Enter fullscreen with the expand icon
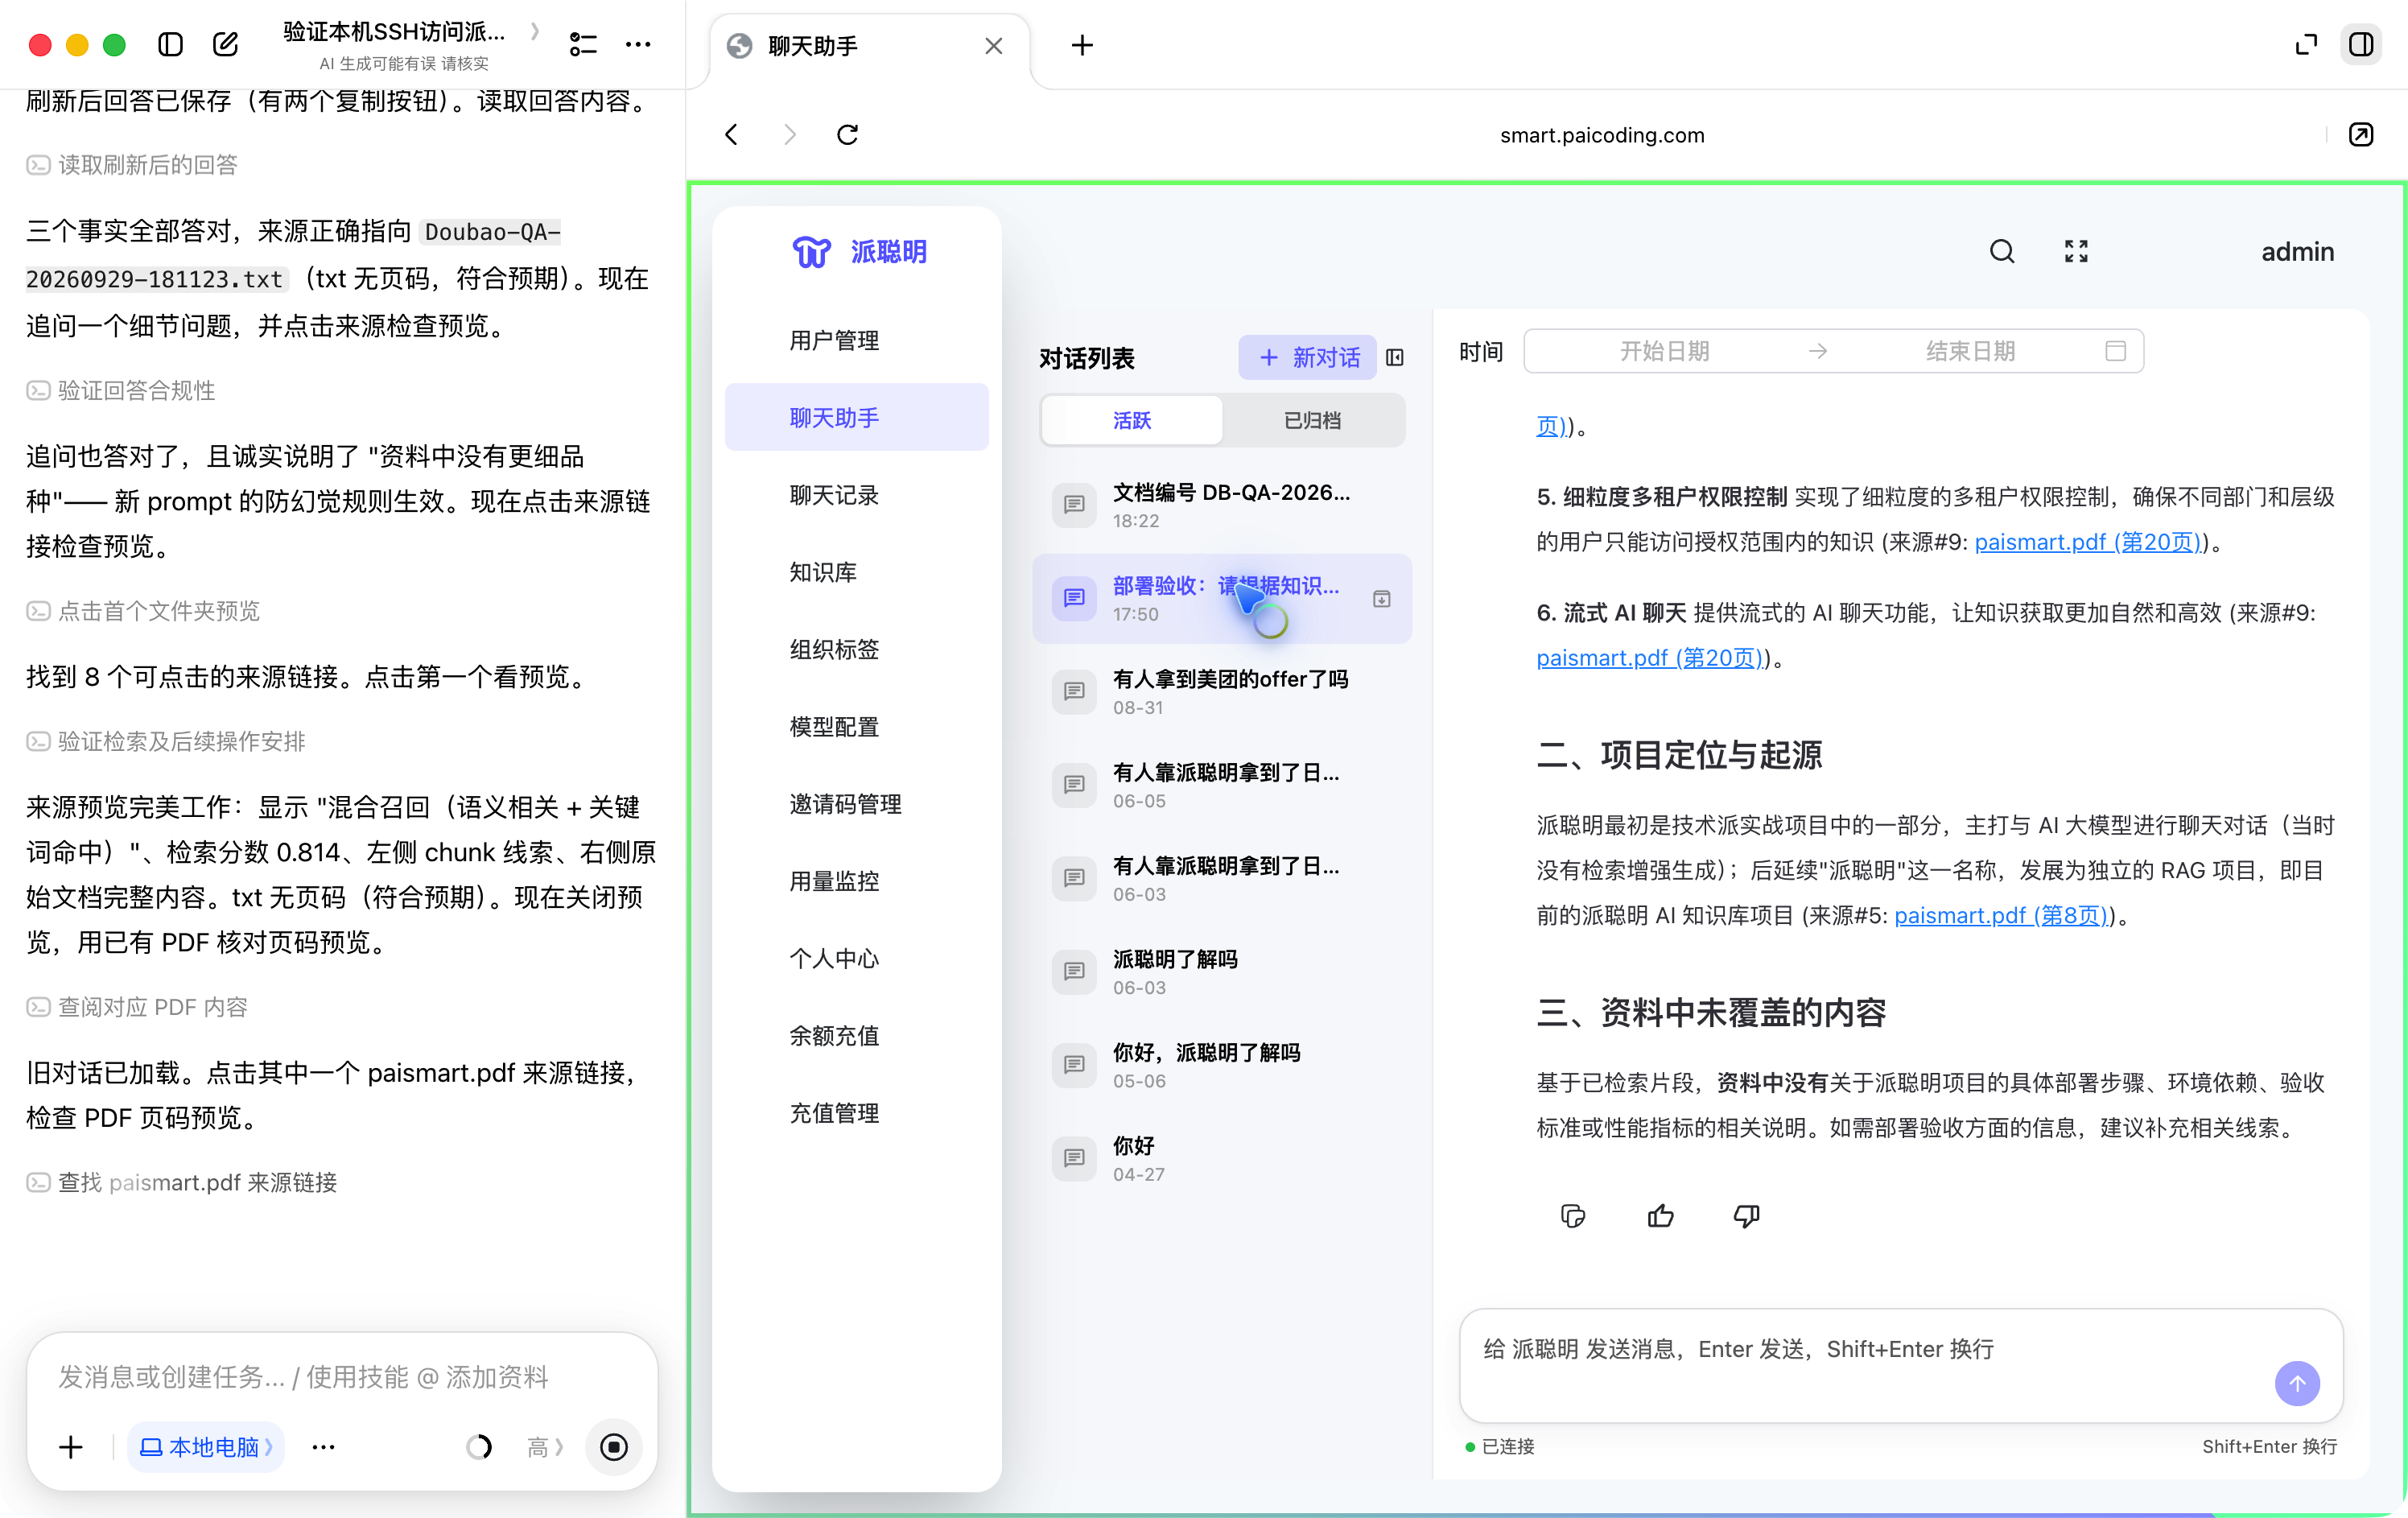 point(2076,251)
